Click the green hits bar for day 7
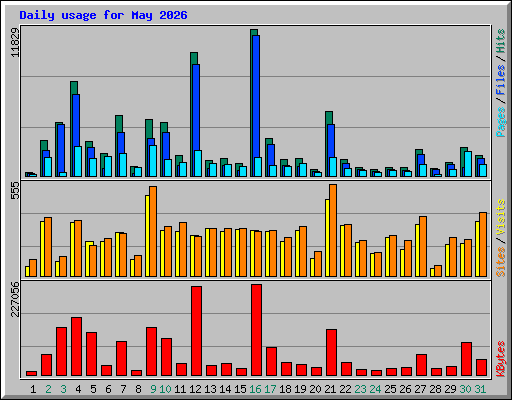This screenshot has height=400, width=512. pos(119,123)
